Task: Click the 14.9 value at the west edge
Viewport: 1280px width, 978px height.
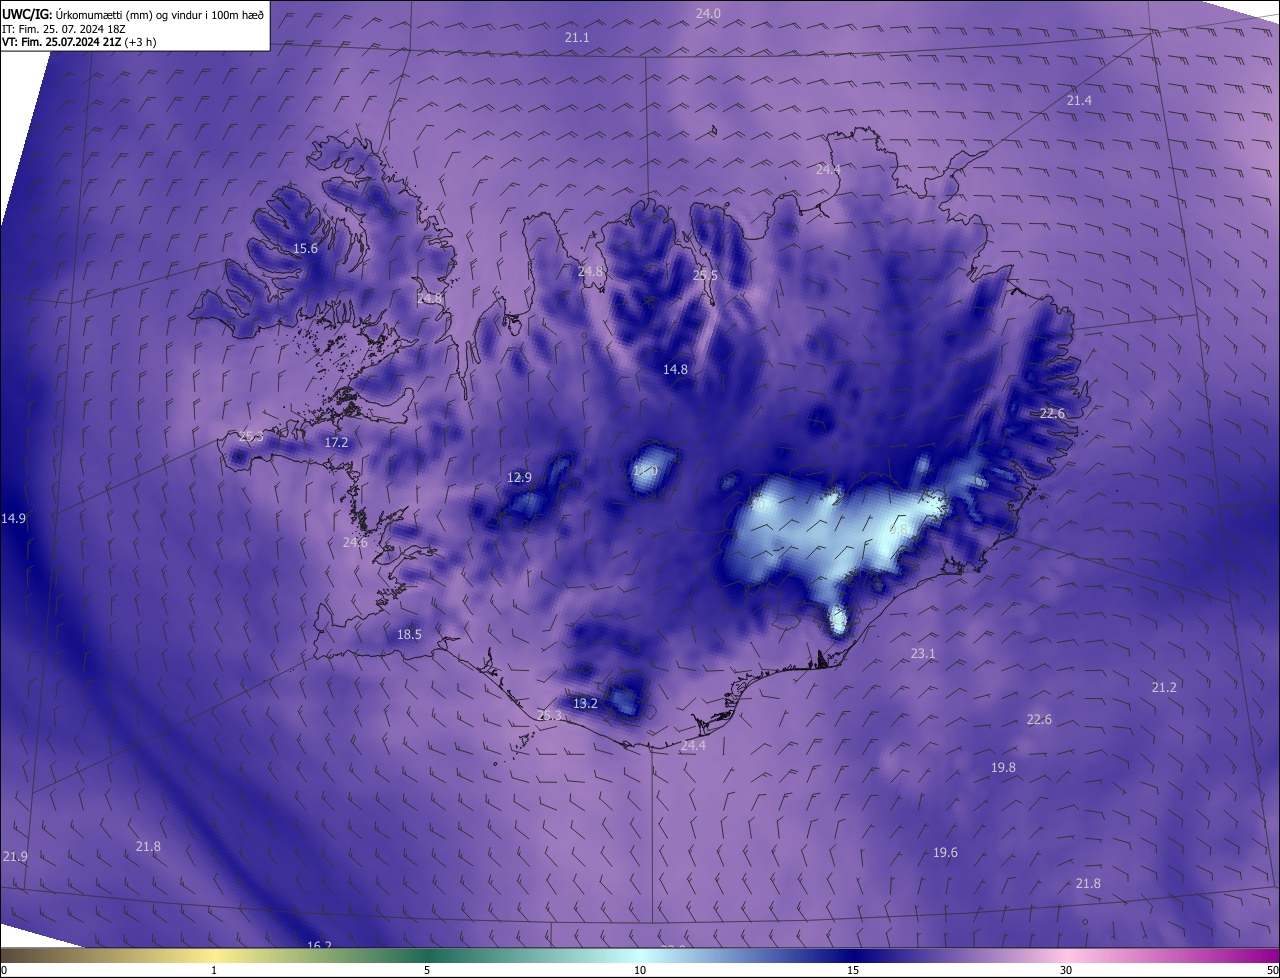Action: [x=13, y=518]
